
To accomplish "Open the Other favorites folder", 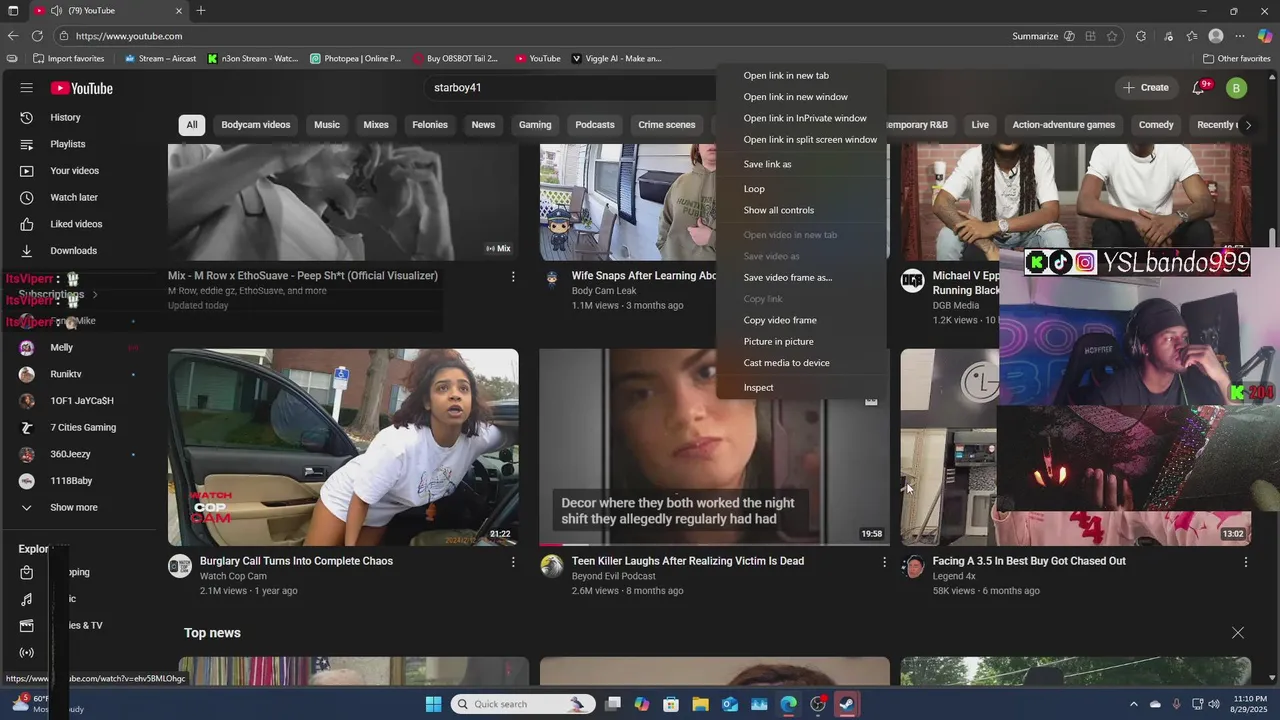I will tap(1237, 59).
